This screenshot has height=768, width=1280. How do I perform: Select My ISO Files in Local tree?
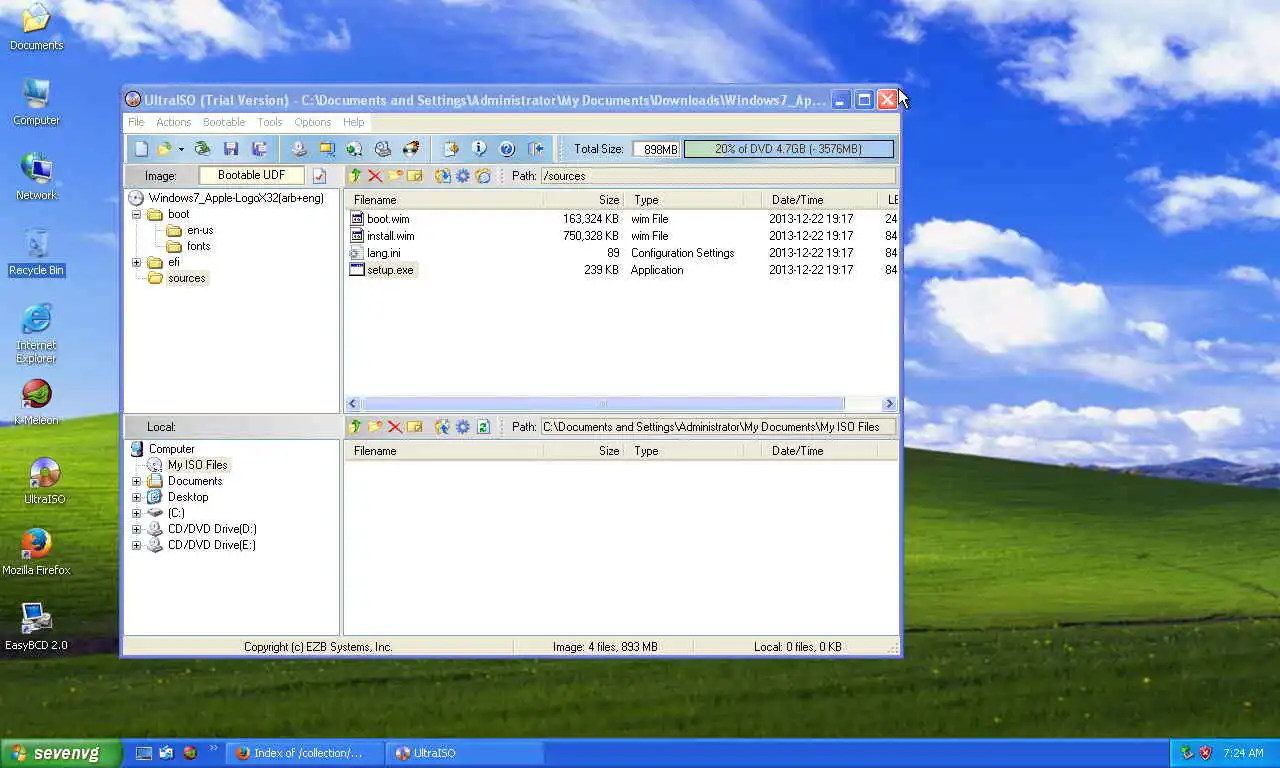point(197,465)
